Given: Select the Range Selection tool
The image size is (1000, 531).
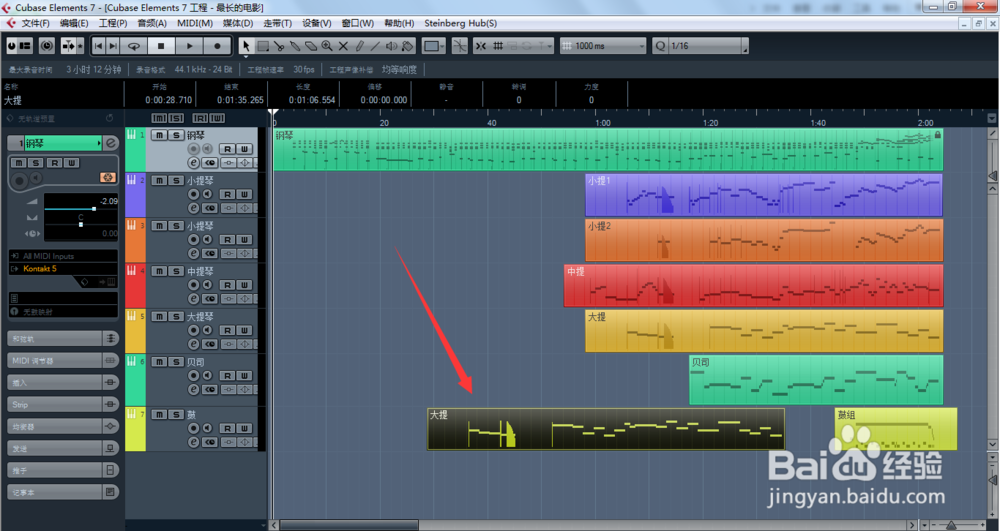Looking at the screenshot, I should click(263, 46).
